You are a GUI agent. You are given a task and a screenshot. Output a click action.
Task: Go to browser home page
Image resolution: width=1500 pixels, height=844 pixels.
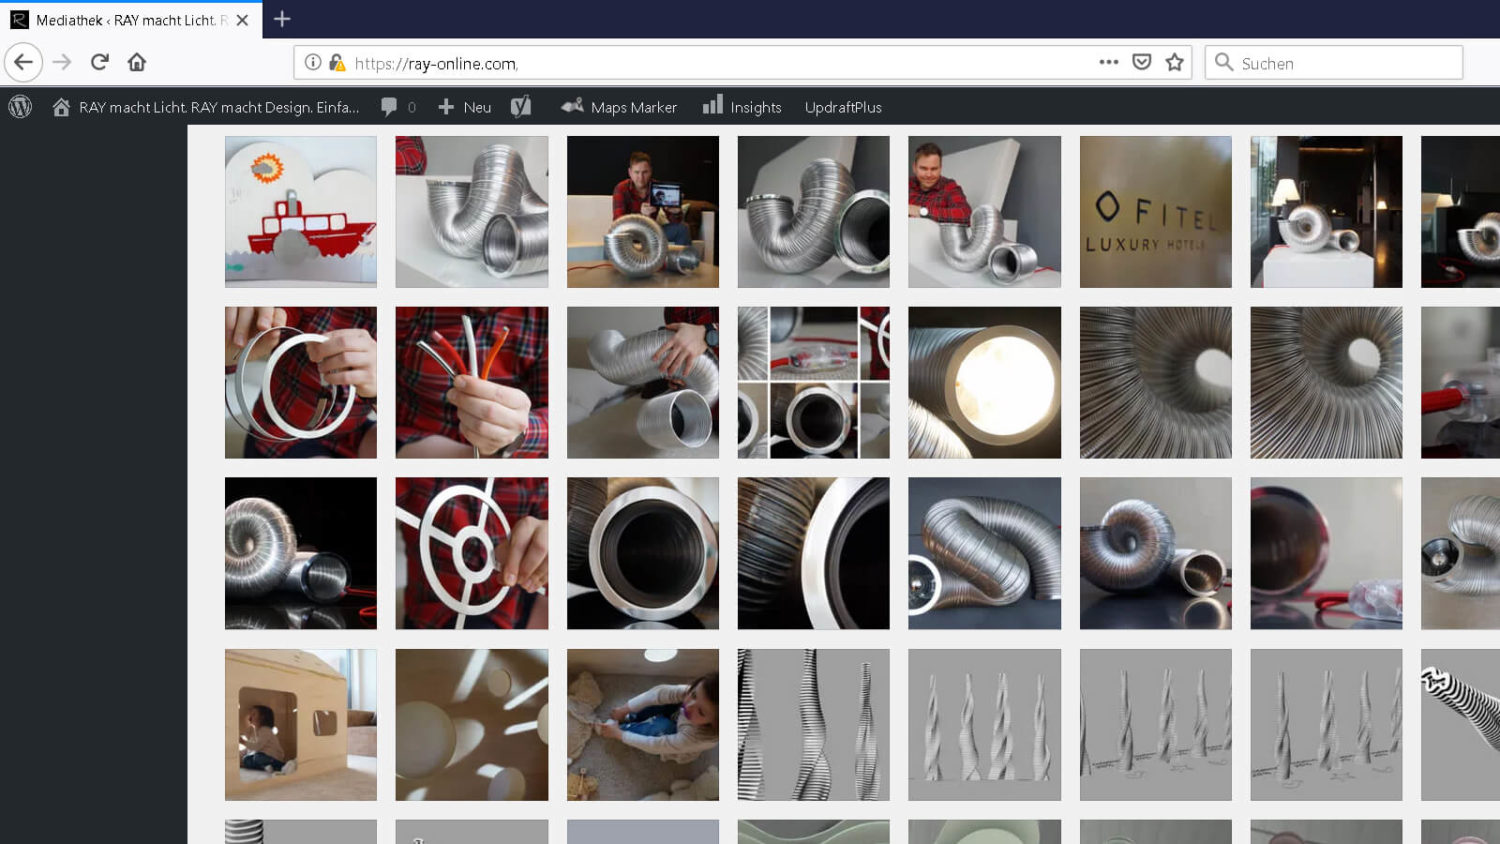coord(137,62)
